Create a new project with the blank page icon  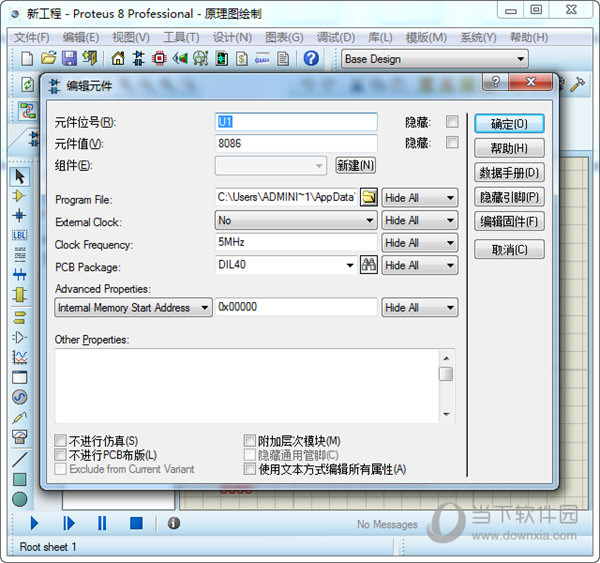tap(27, 59)
